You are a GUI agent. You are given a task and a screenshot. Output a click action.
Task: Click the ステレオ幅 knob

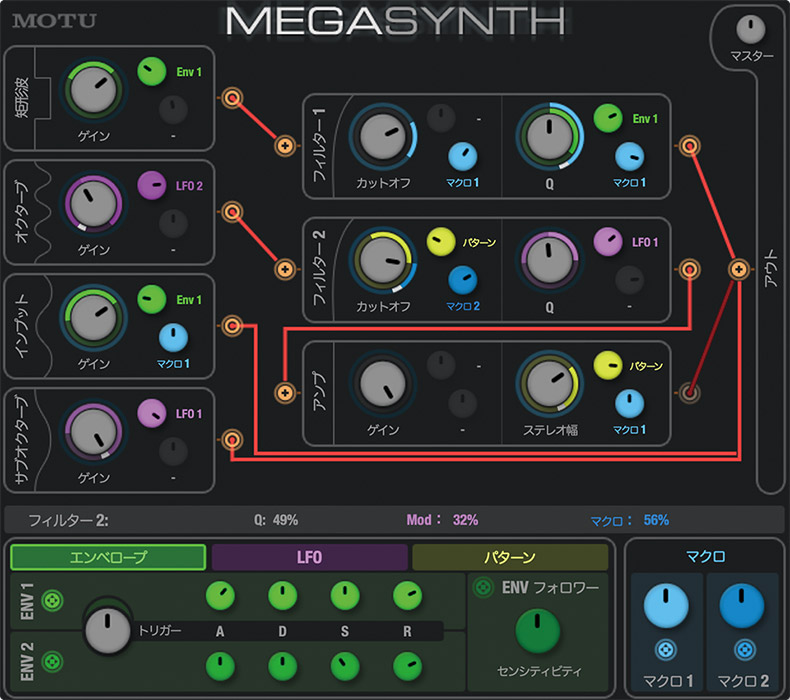click(550, 384)
